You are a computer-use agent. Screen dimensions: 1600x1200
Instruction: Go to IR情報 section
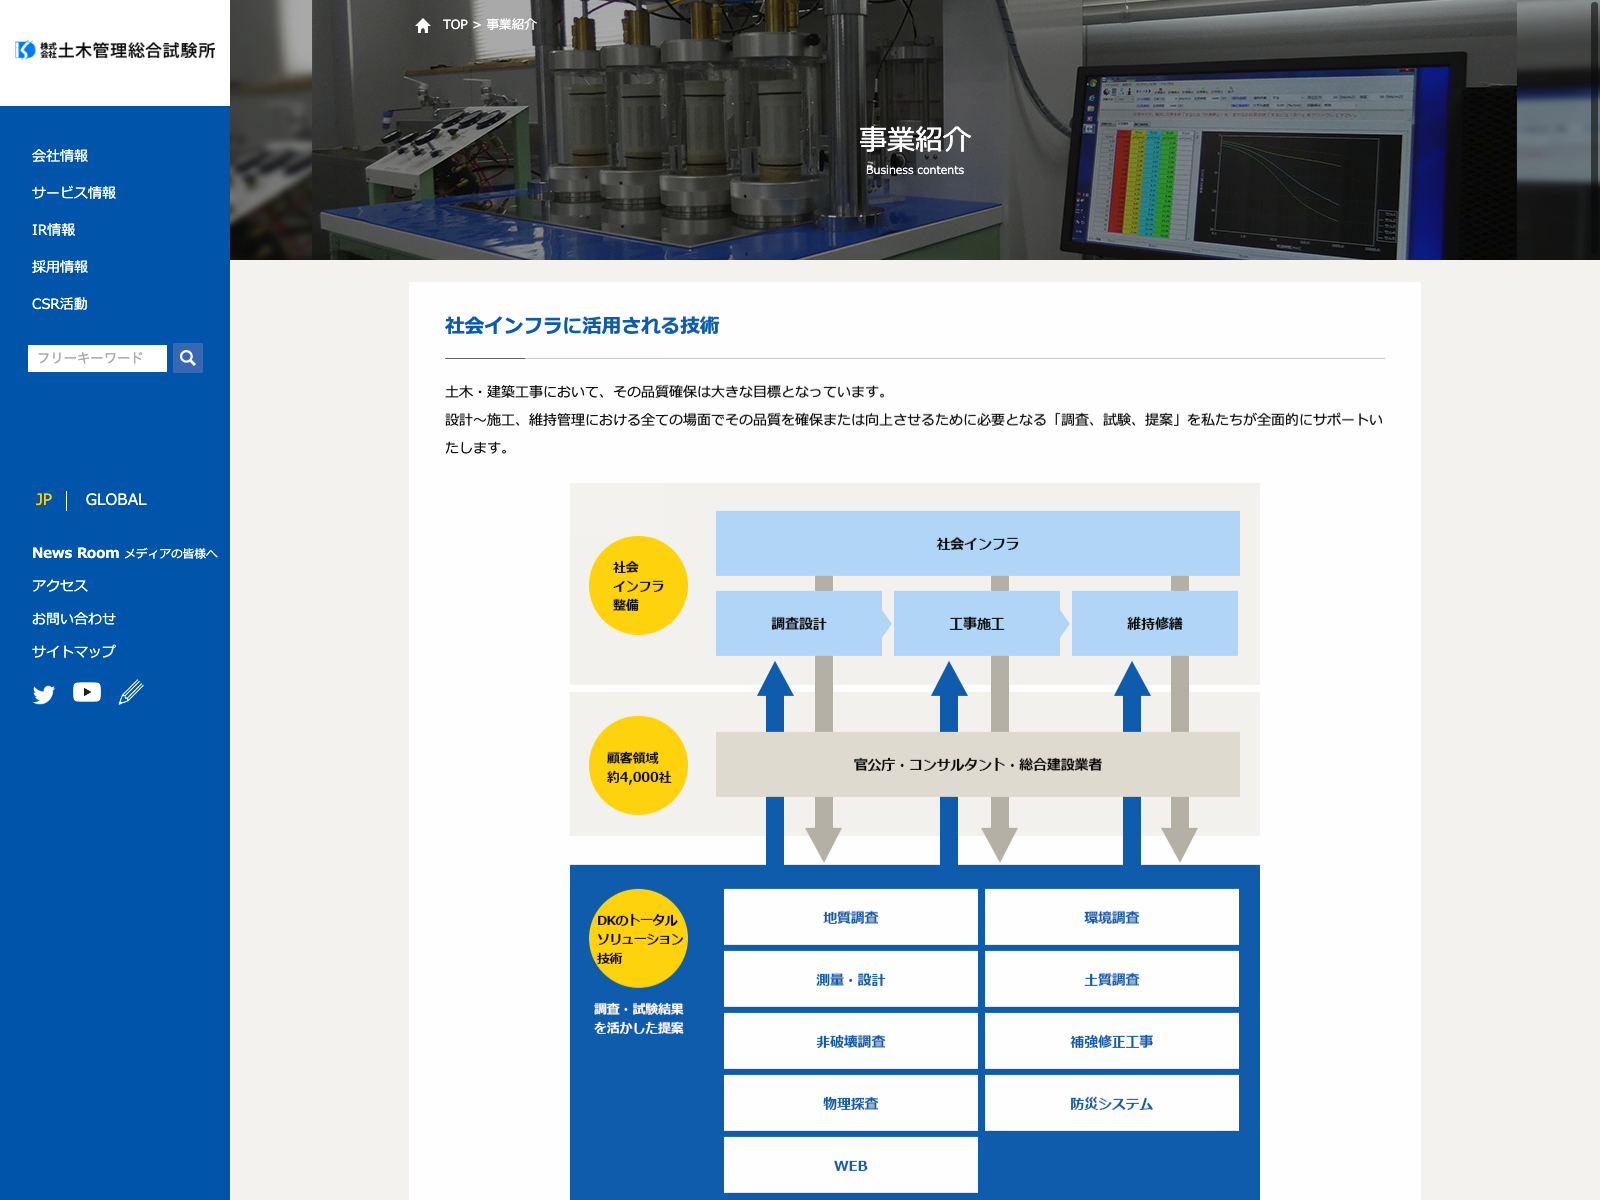click(x=54, y=230)
